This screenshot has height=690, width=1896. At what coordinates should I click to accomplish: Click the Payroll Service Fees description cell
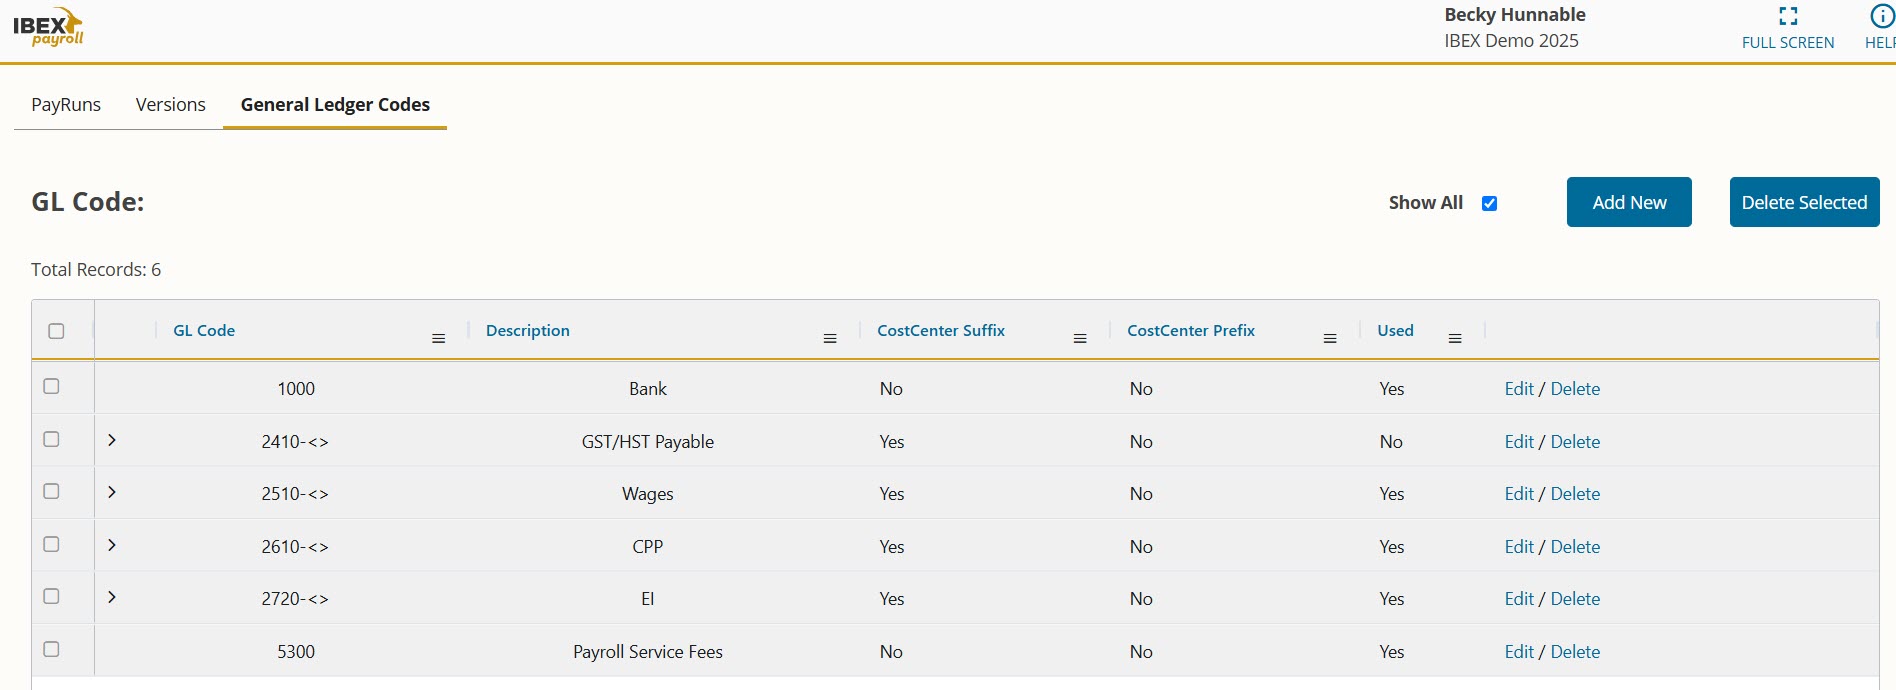tap(648, 652)
